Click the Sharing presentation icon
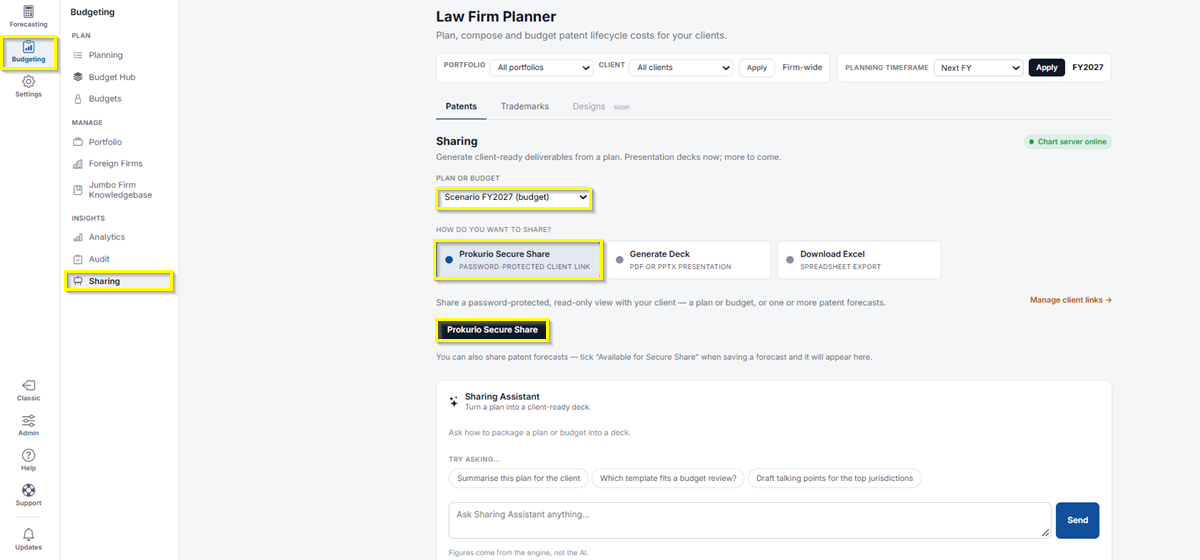1200x560 pixels. [x=79, y=281]
